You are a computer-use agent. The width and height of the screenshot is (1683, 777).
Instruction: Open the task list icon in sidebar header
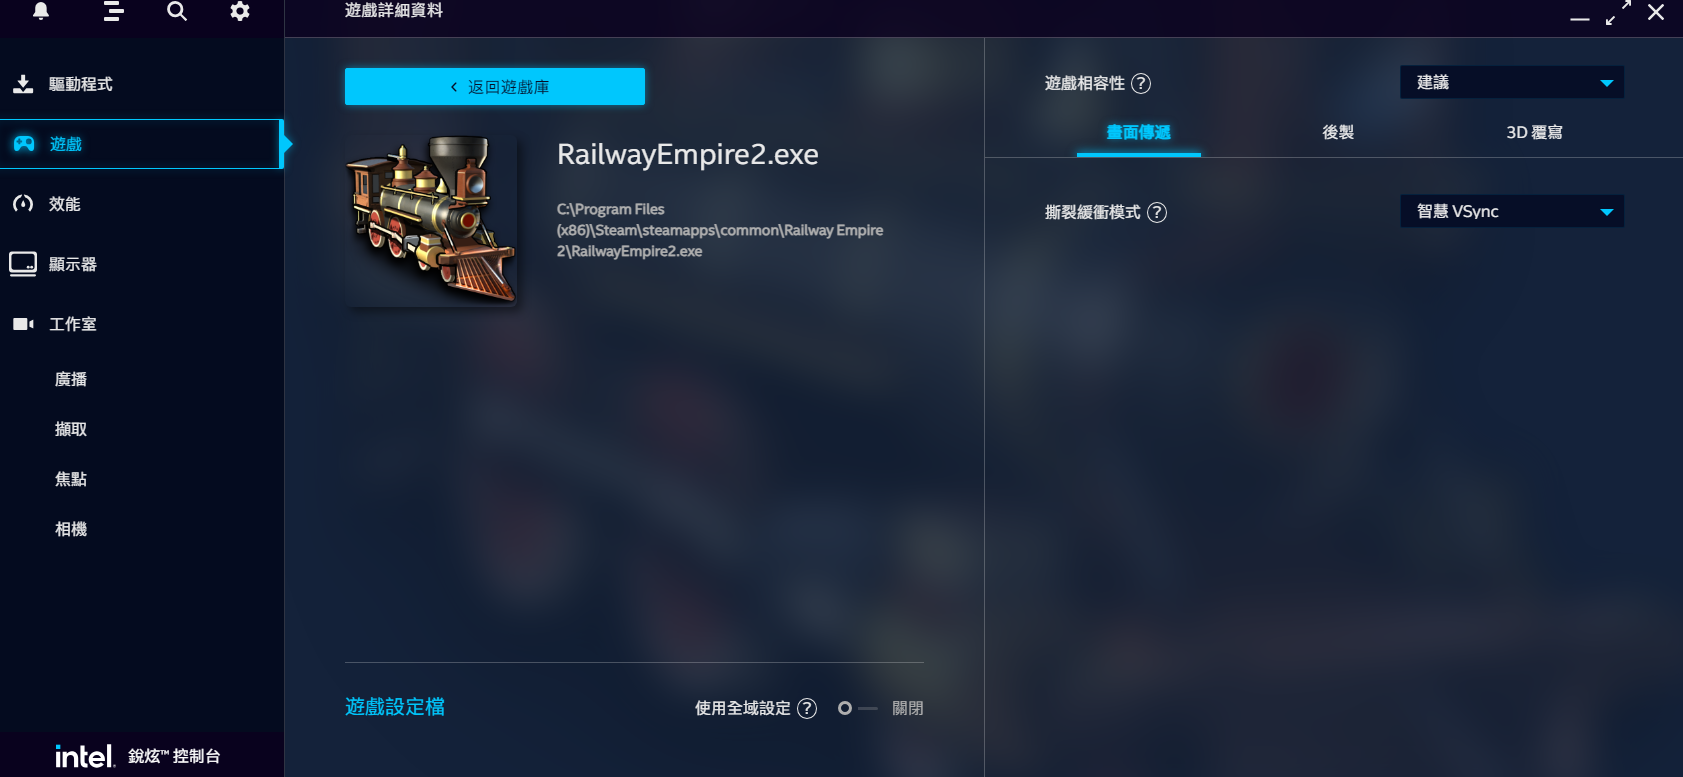pos(114,11)
